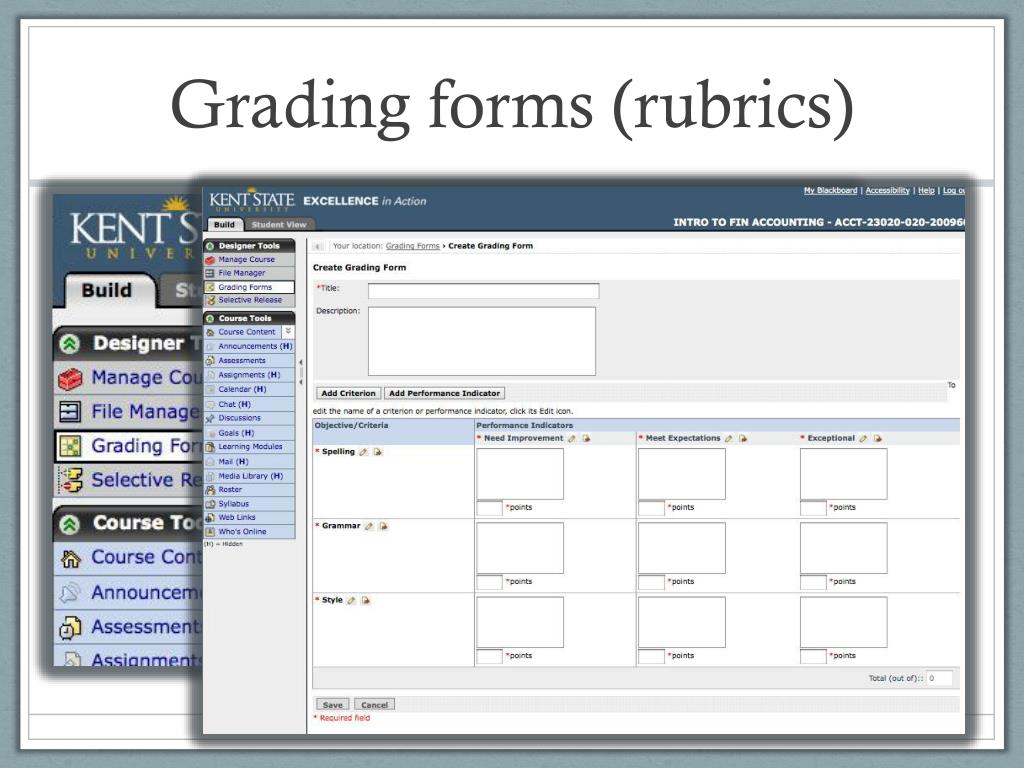Viewport: 1024px width, 768px height.
Task: Click the Grammar Meet Expectations description box
Action: 682,548
